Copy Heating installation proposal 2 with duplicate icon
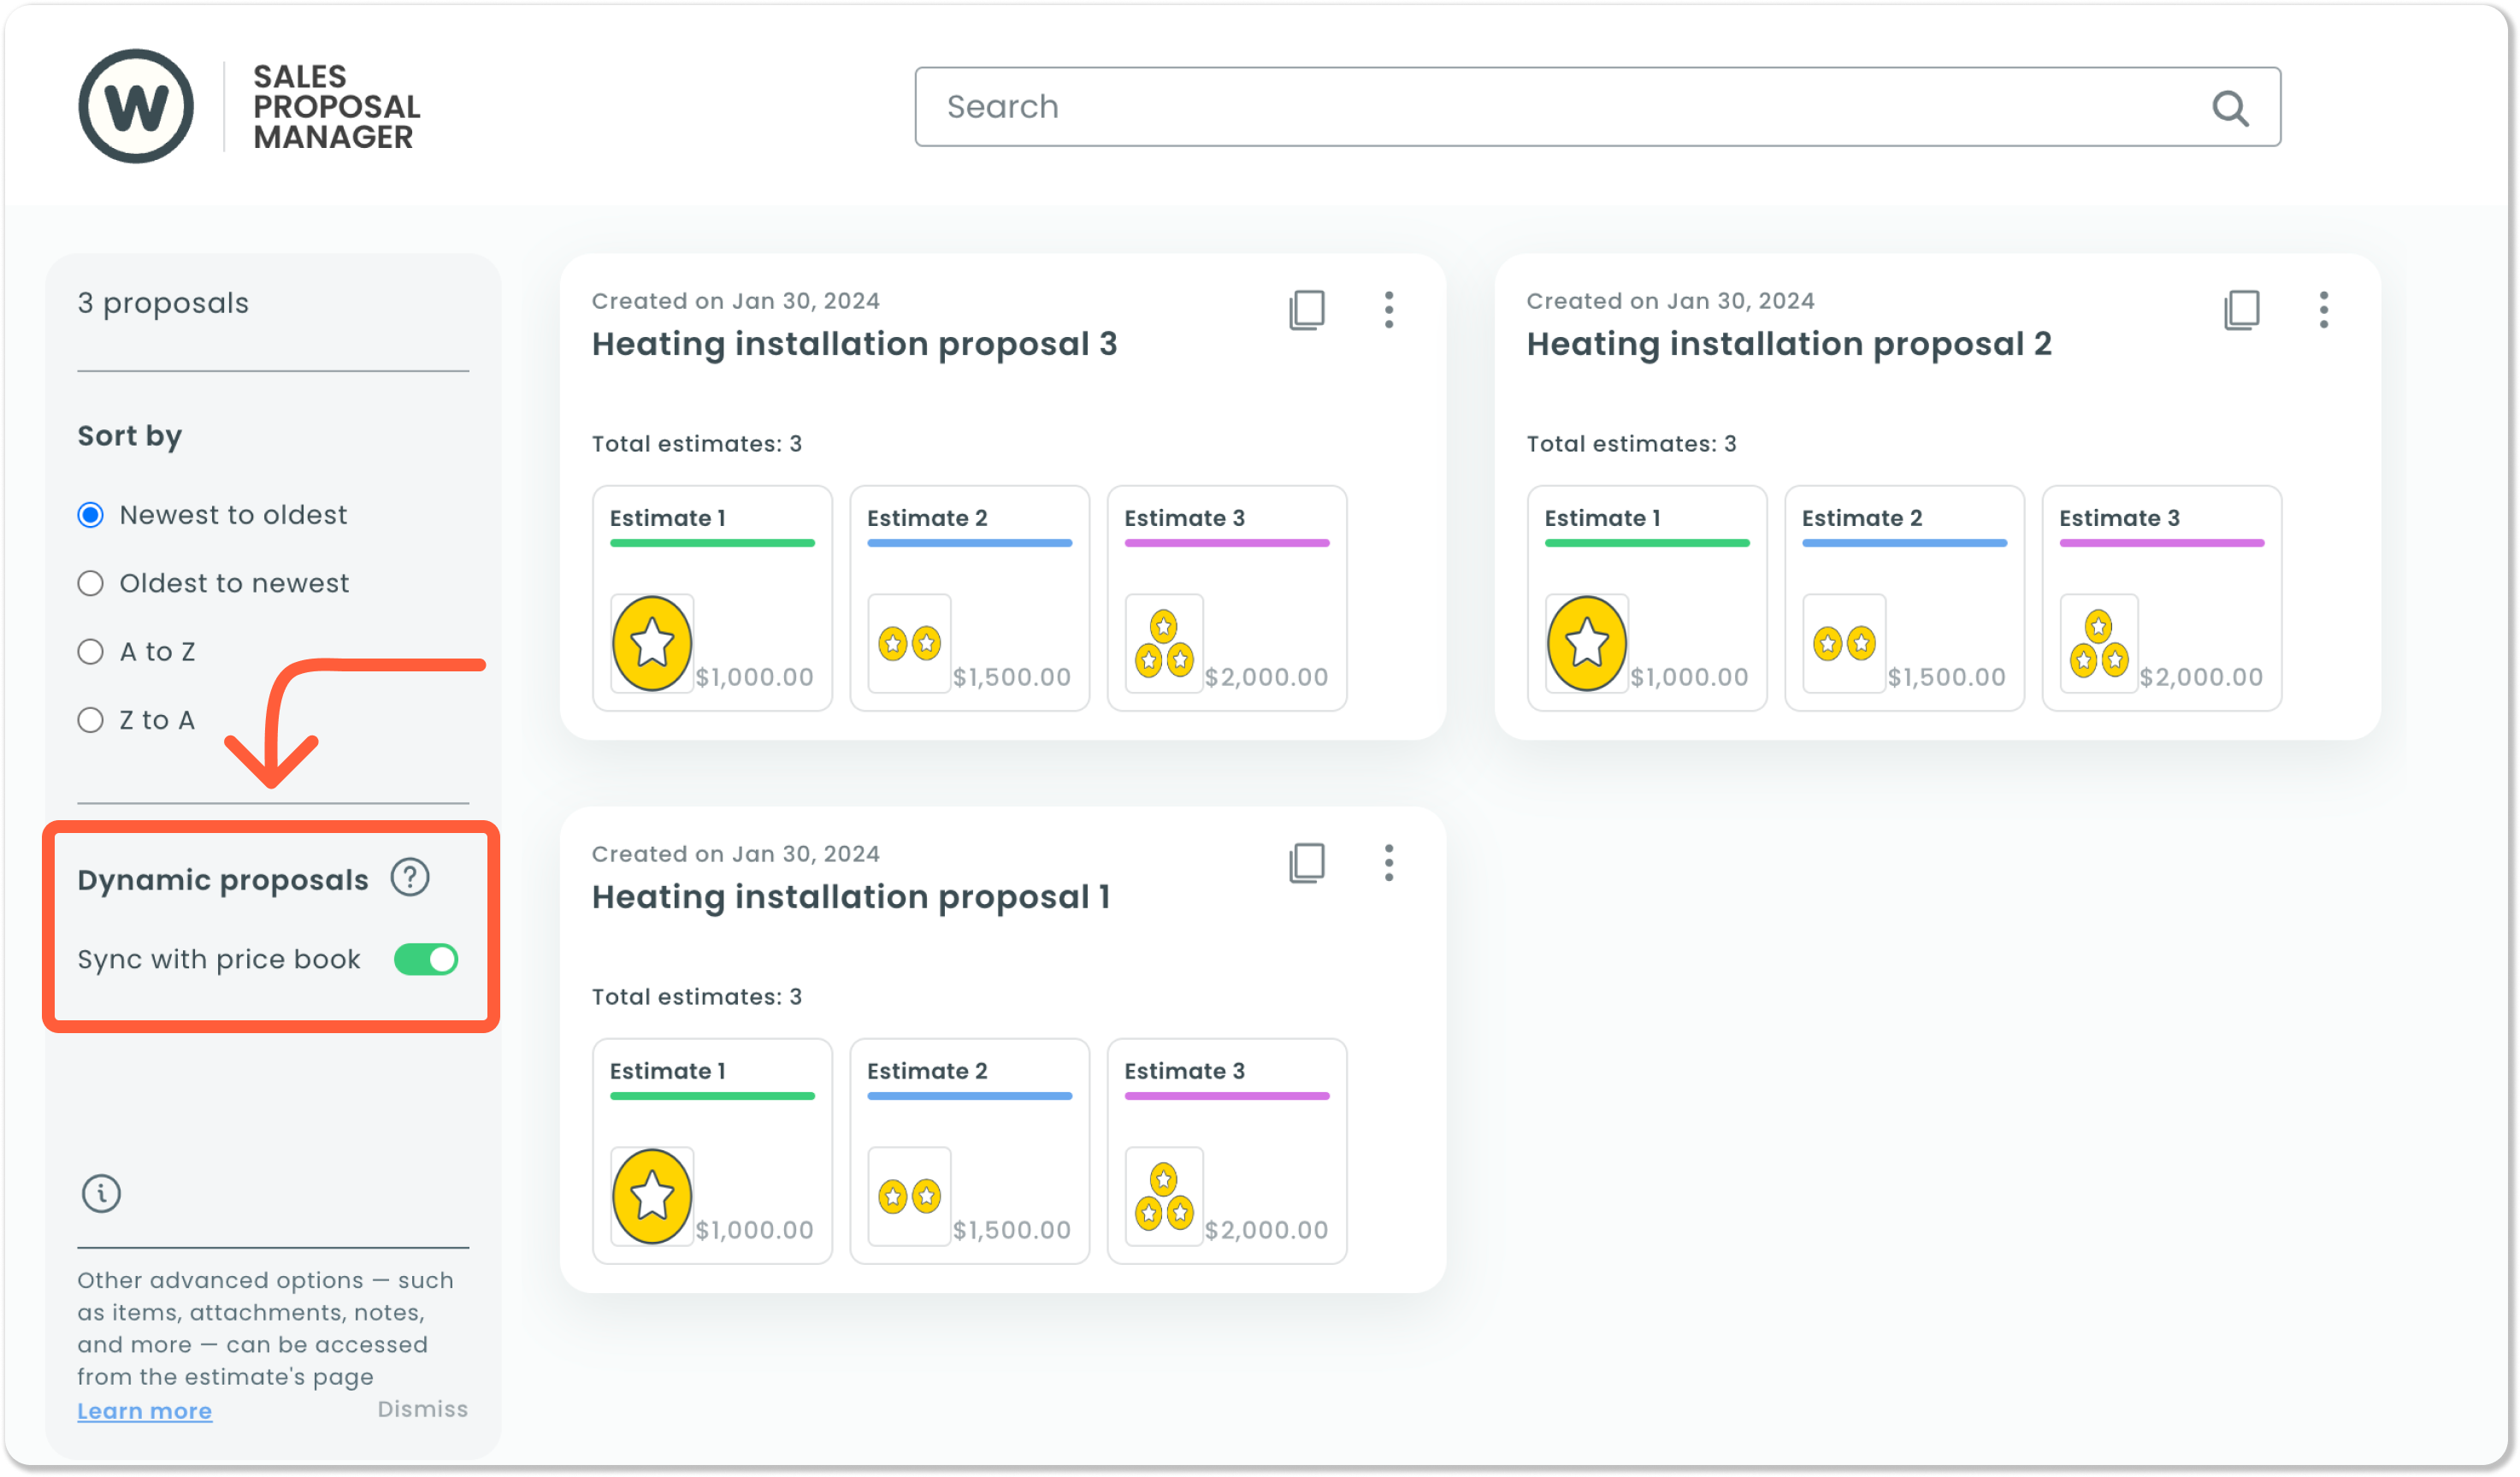The image size is (2520, 1477). 2241,310
